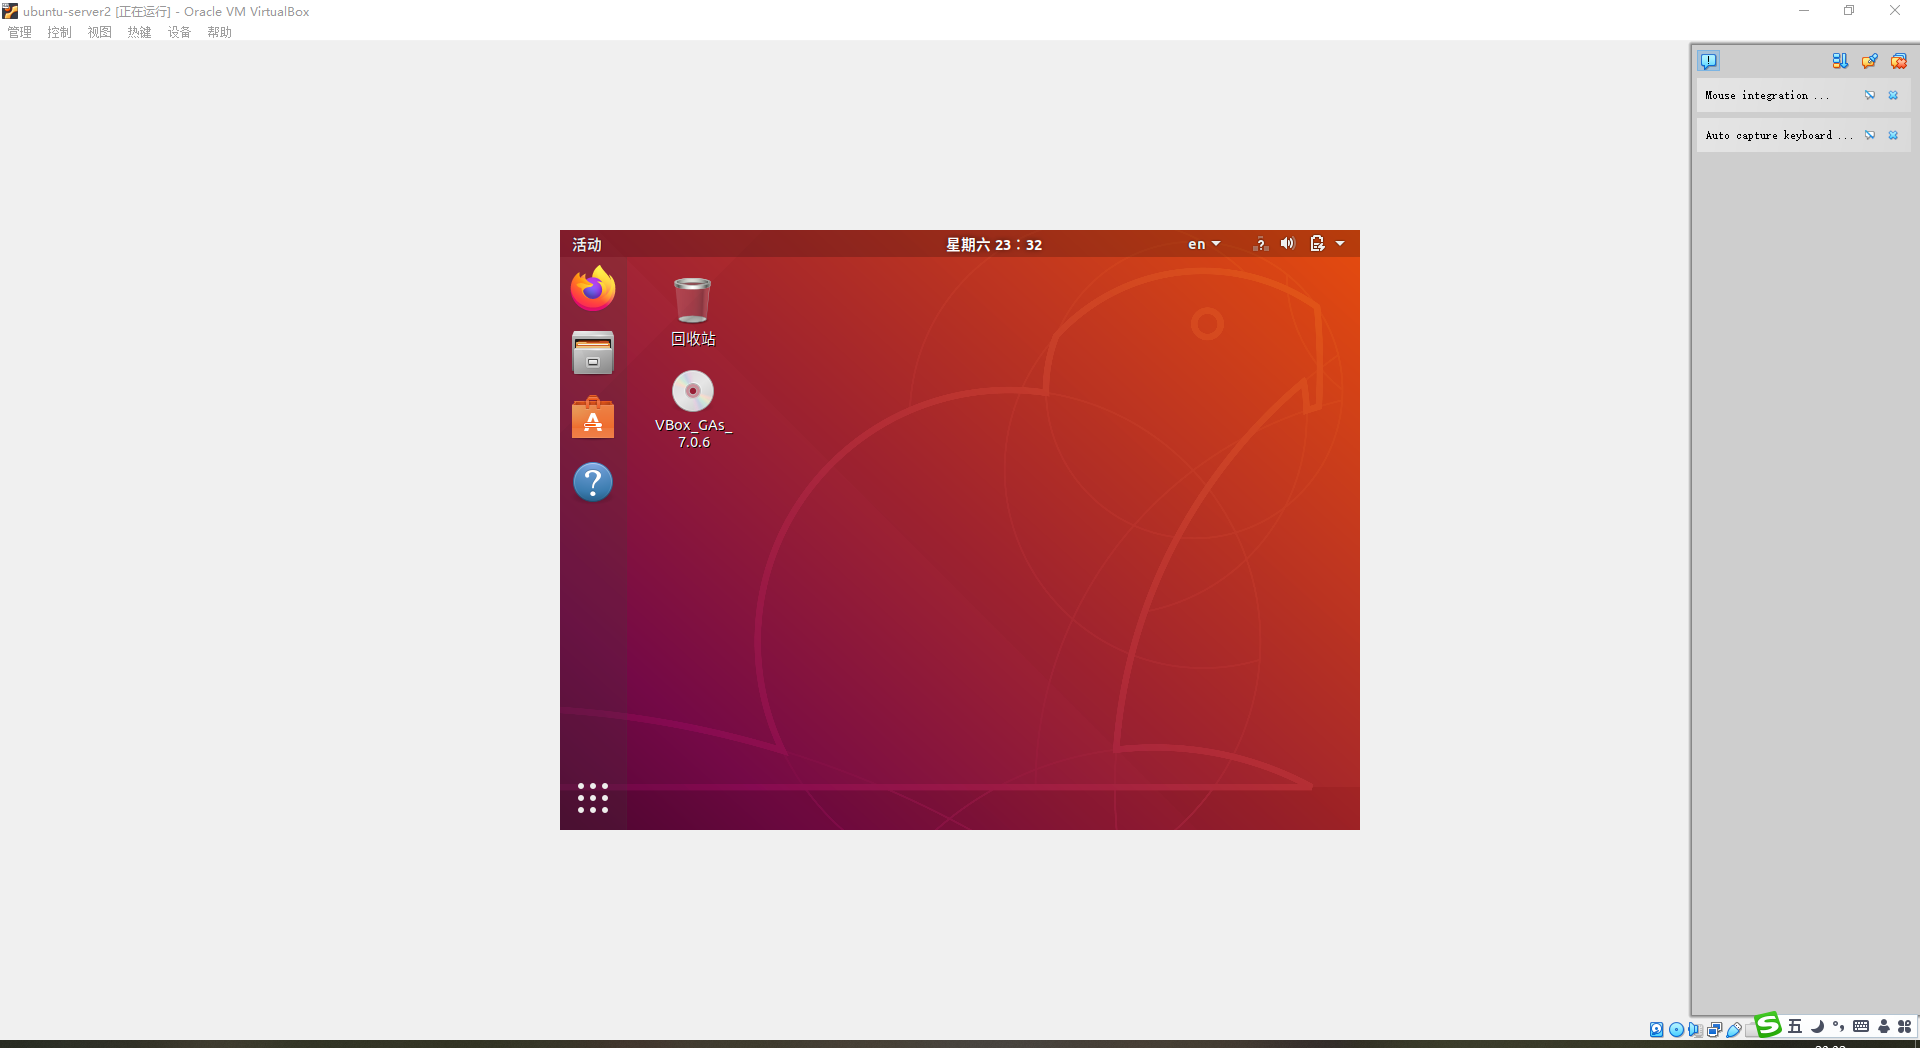Disable the Auto capture keyboard message
1920x1048 pixels.
coord(1870,136)
